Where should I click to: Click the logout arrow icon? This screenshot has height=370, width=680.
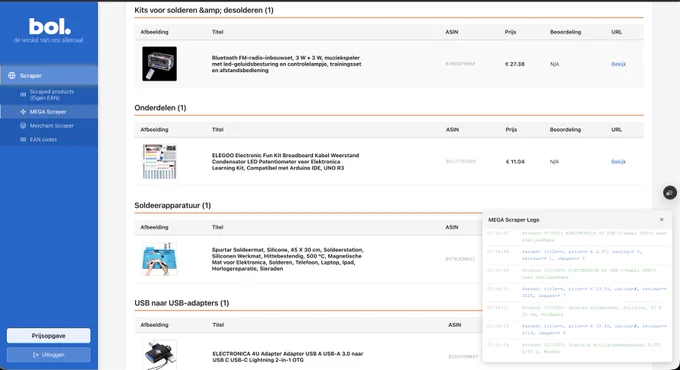pyautogui.click(x=36, y=355)
